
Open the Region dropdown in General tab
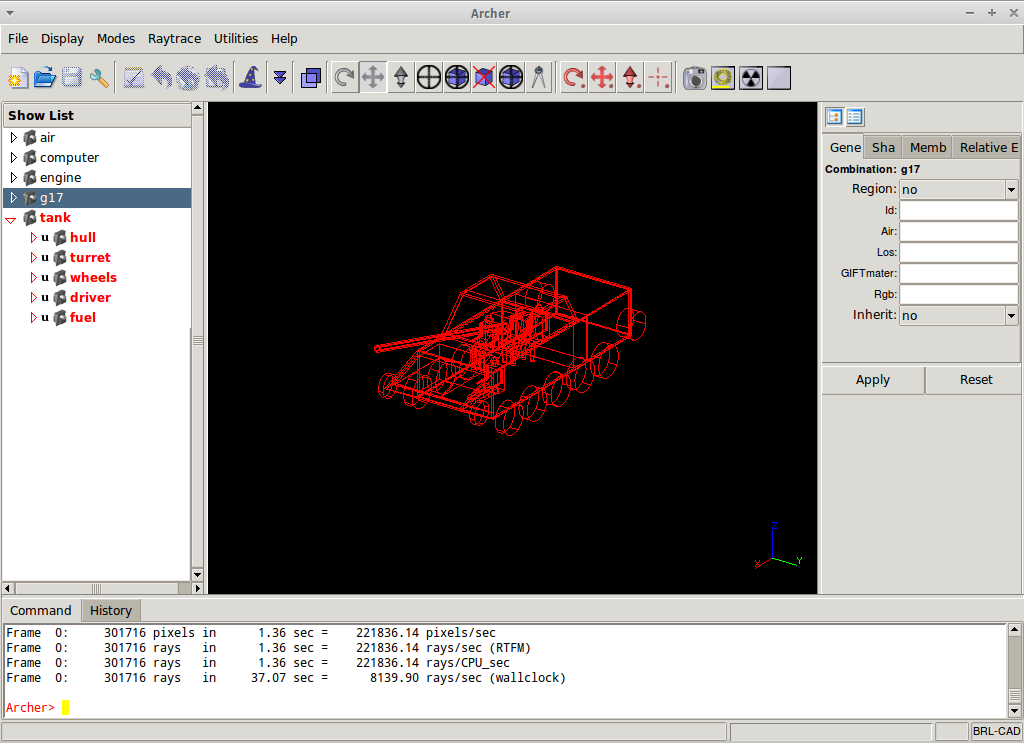[x=1010, y=189]
